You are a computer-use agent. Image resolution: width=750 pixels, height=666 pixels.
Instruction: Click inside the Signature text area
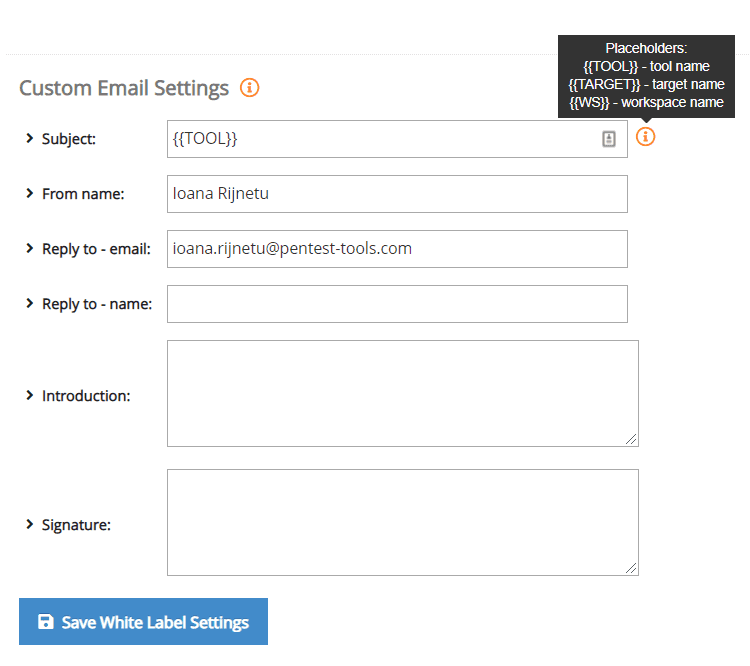click(402, 522)
